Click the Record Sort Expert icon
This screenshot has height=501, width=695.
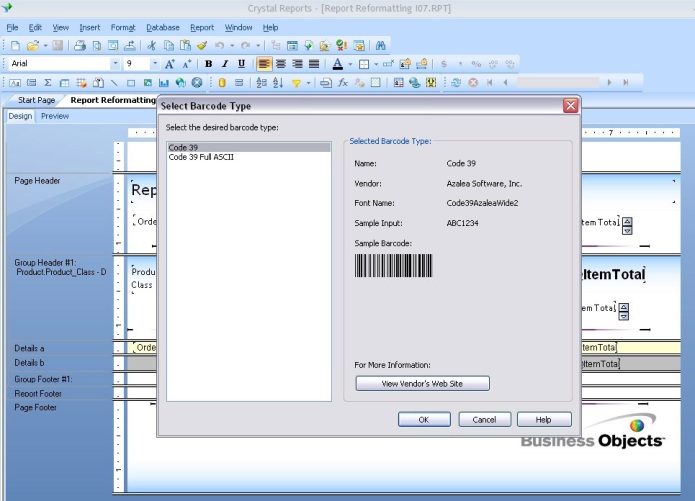point(278,83)
